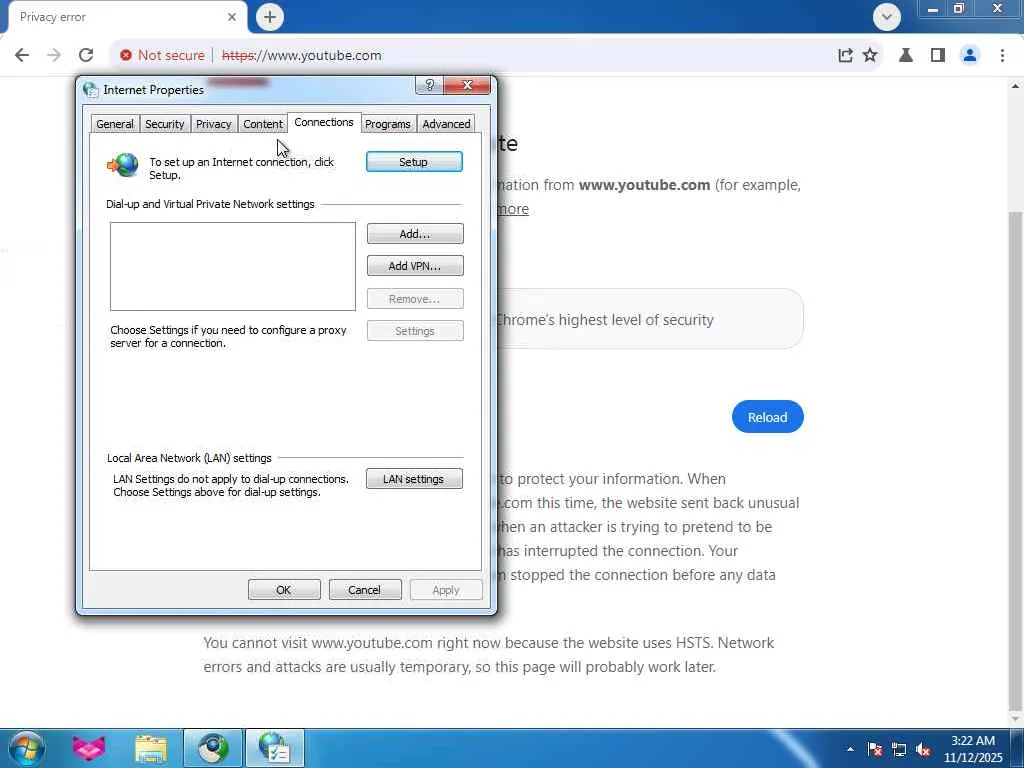Click the Internet Properties help question mark
The width and height of the screenshot is (1024, 768).
pos(429,85)
